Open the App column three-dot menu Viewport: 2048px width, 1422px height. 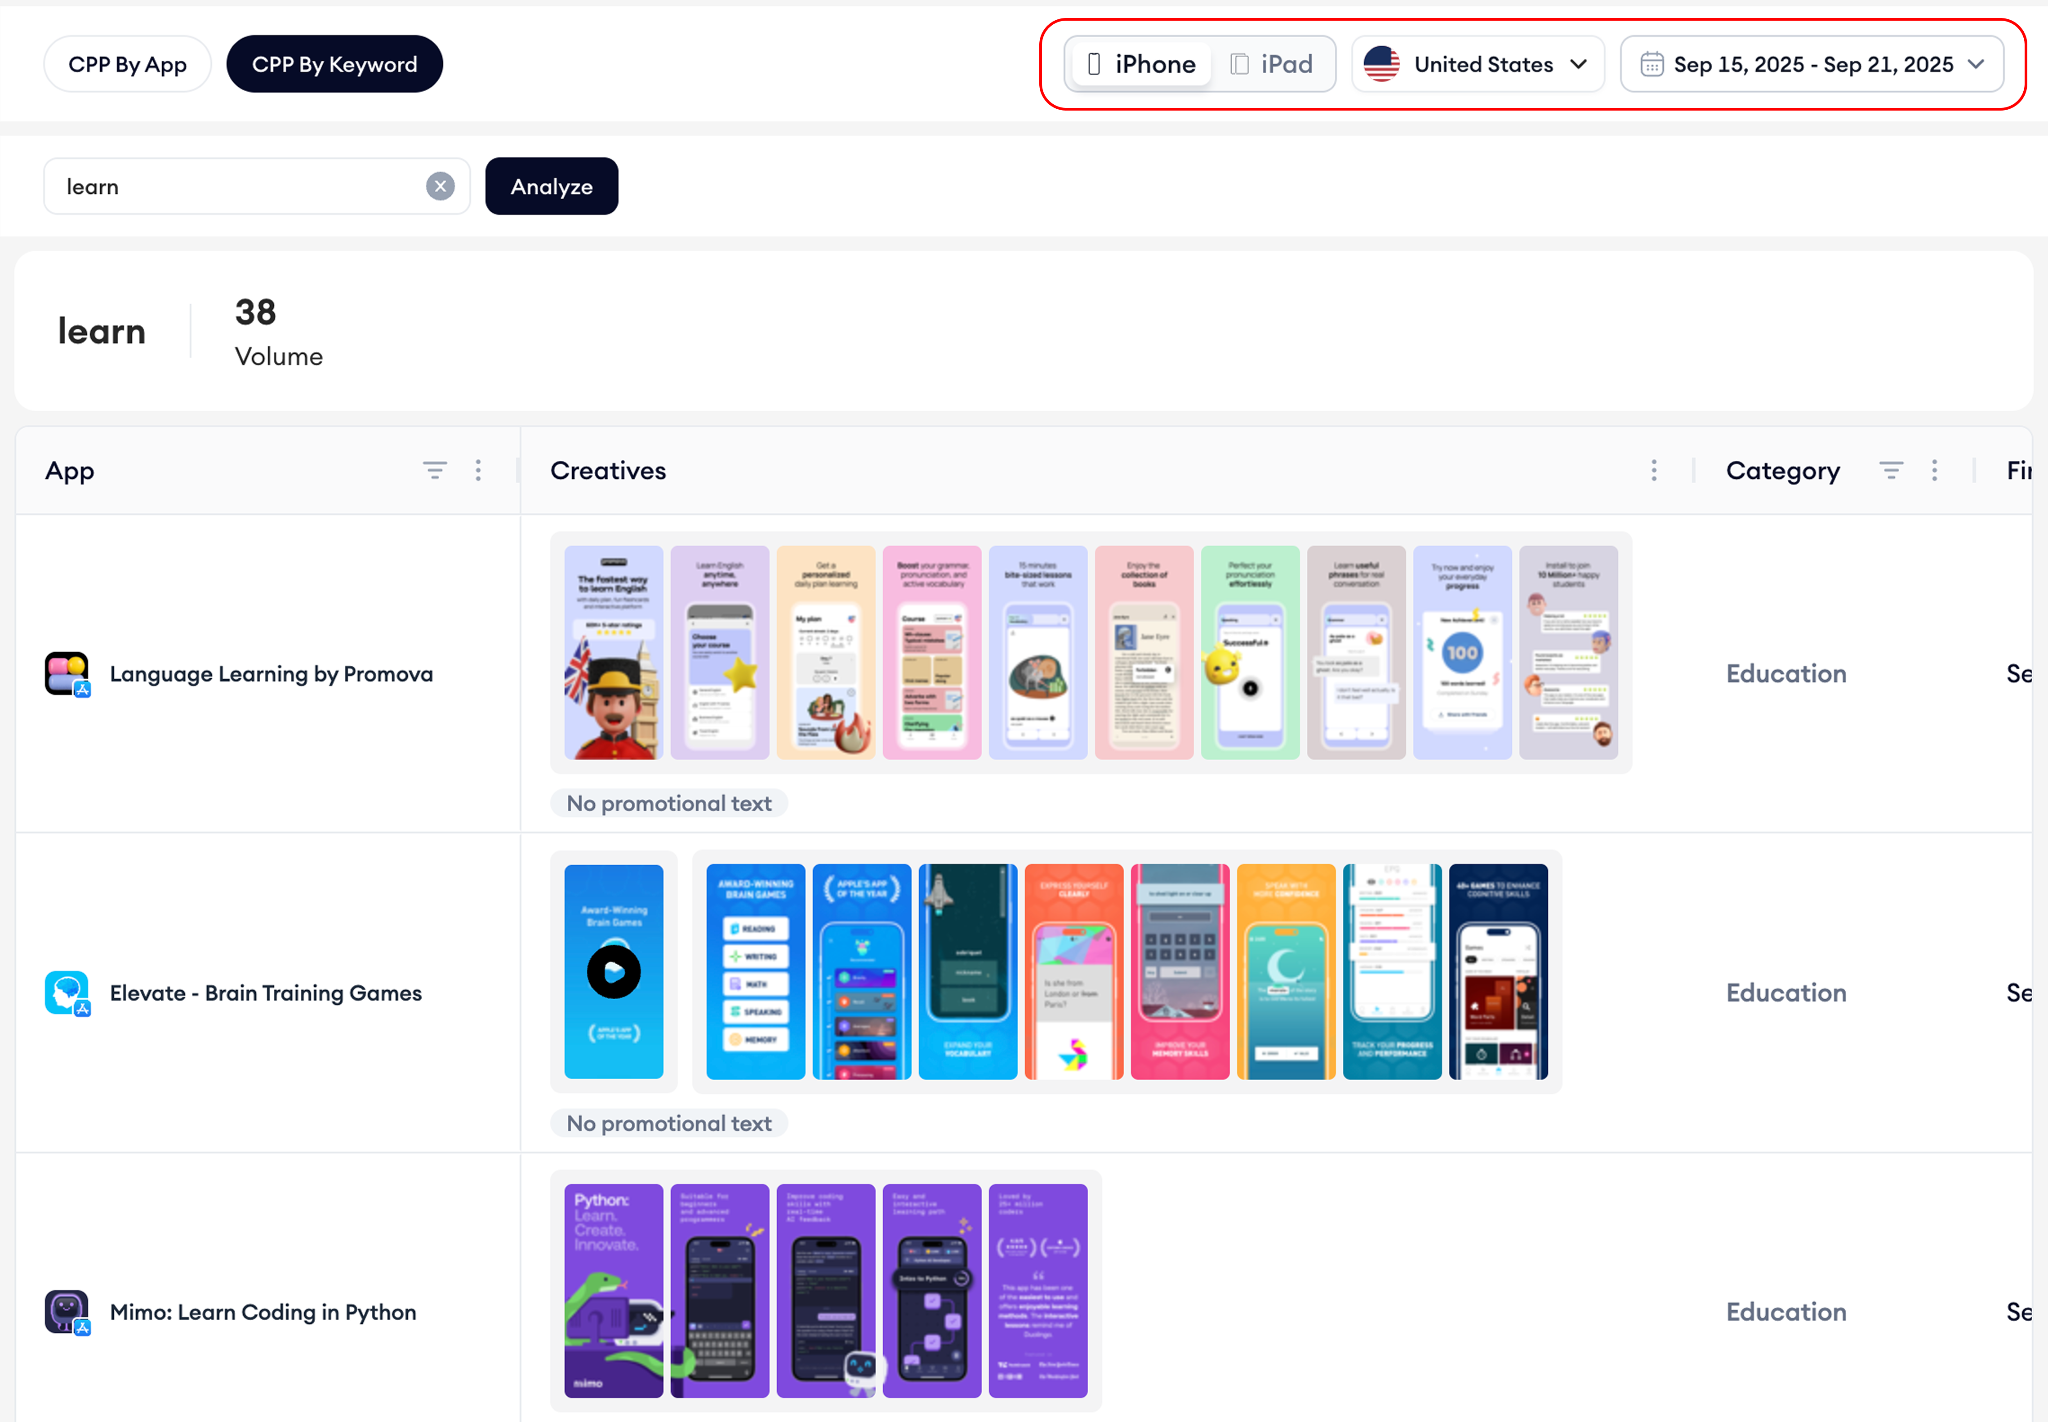coord(478,470)
